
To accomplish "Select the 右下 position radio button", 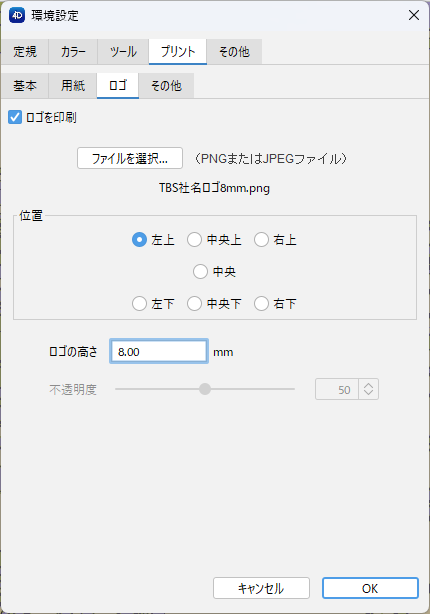I will [261, 303].
